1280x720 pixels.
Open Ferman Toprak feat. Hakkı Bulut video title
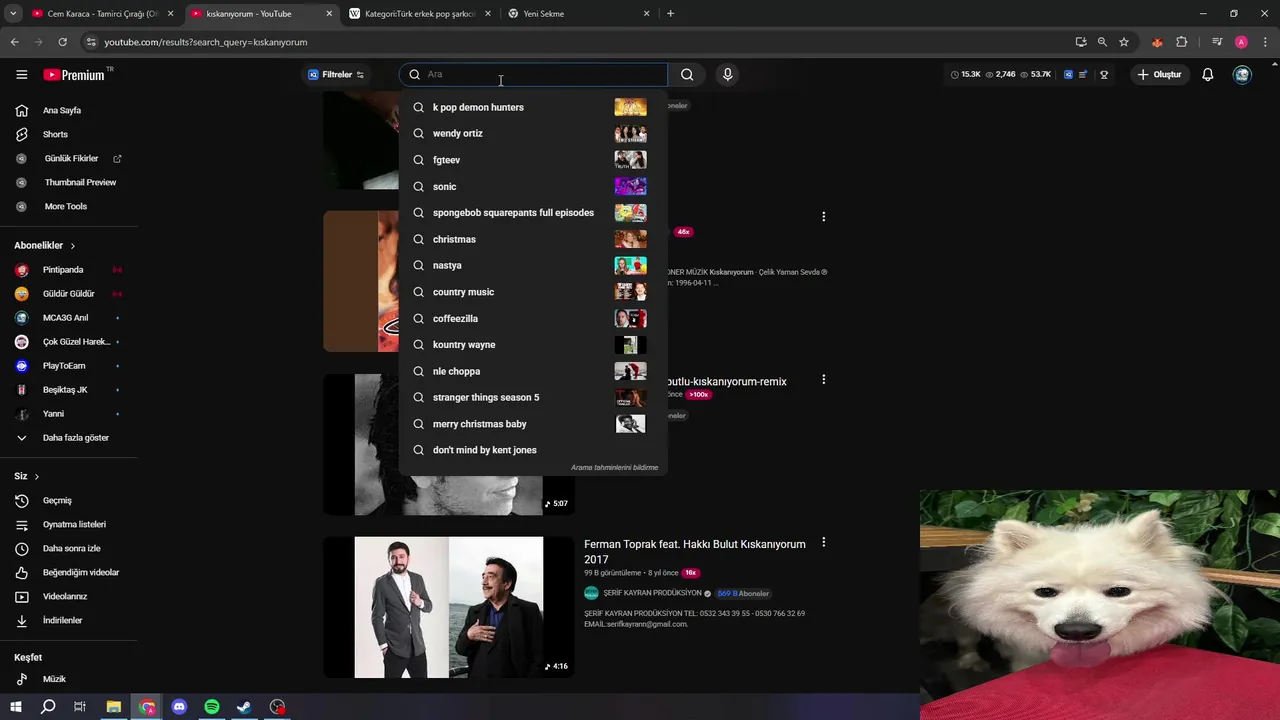point(694,551)
